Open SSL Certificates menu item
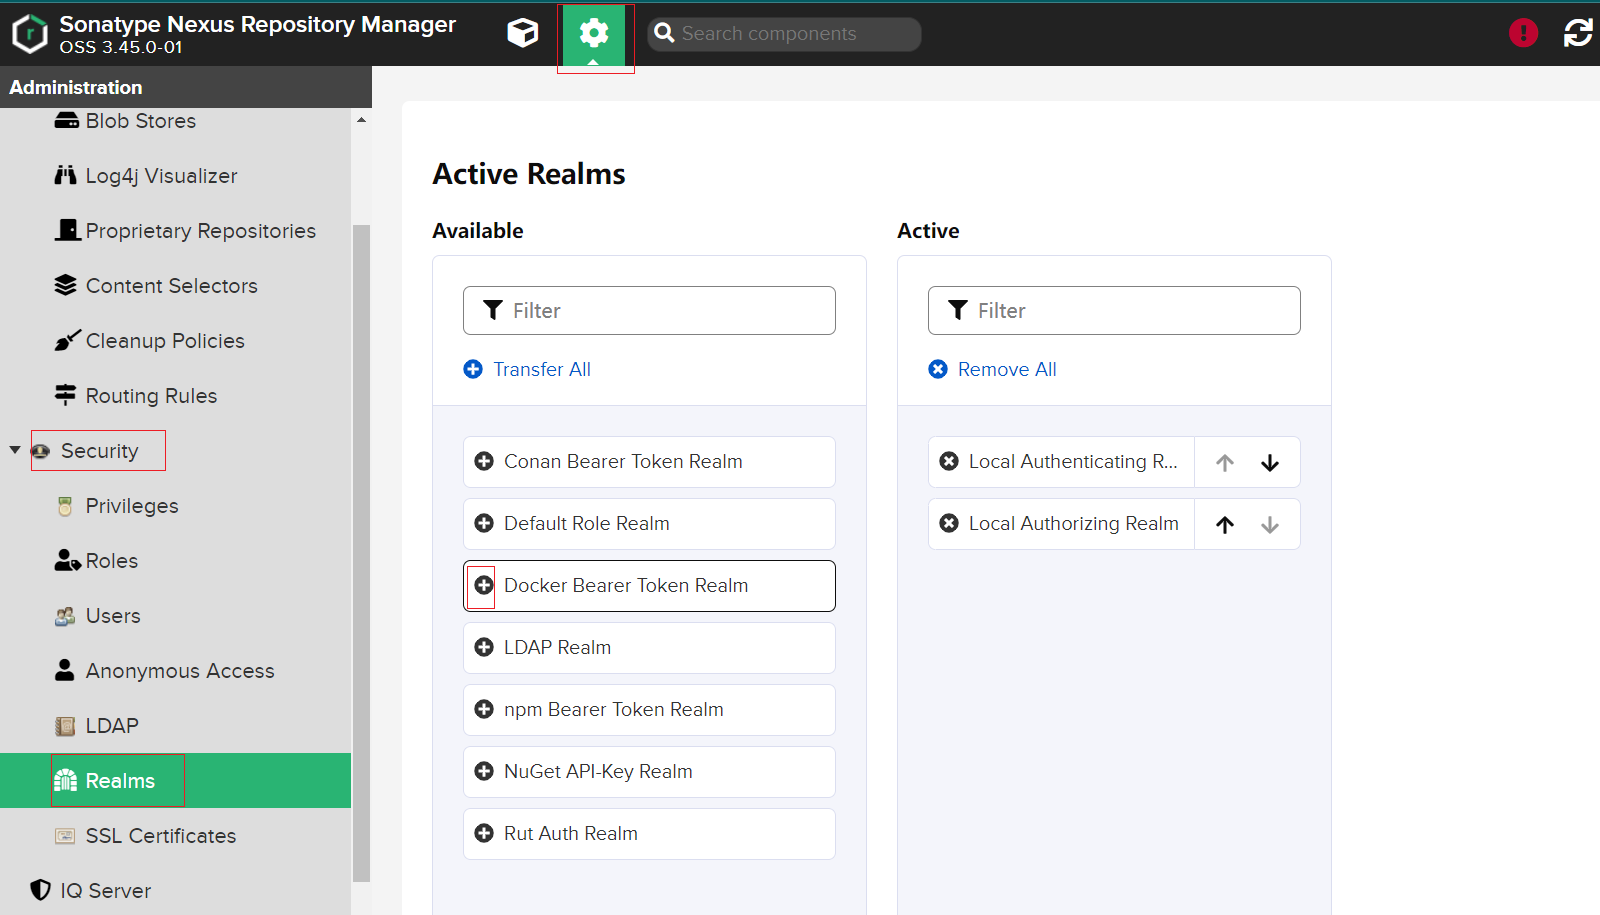Screen dimensions: 1600x915 pyautogui.click(x=145, y=835)
